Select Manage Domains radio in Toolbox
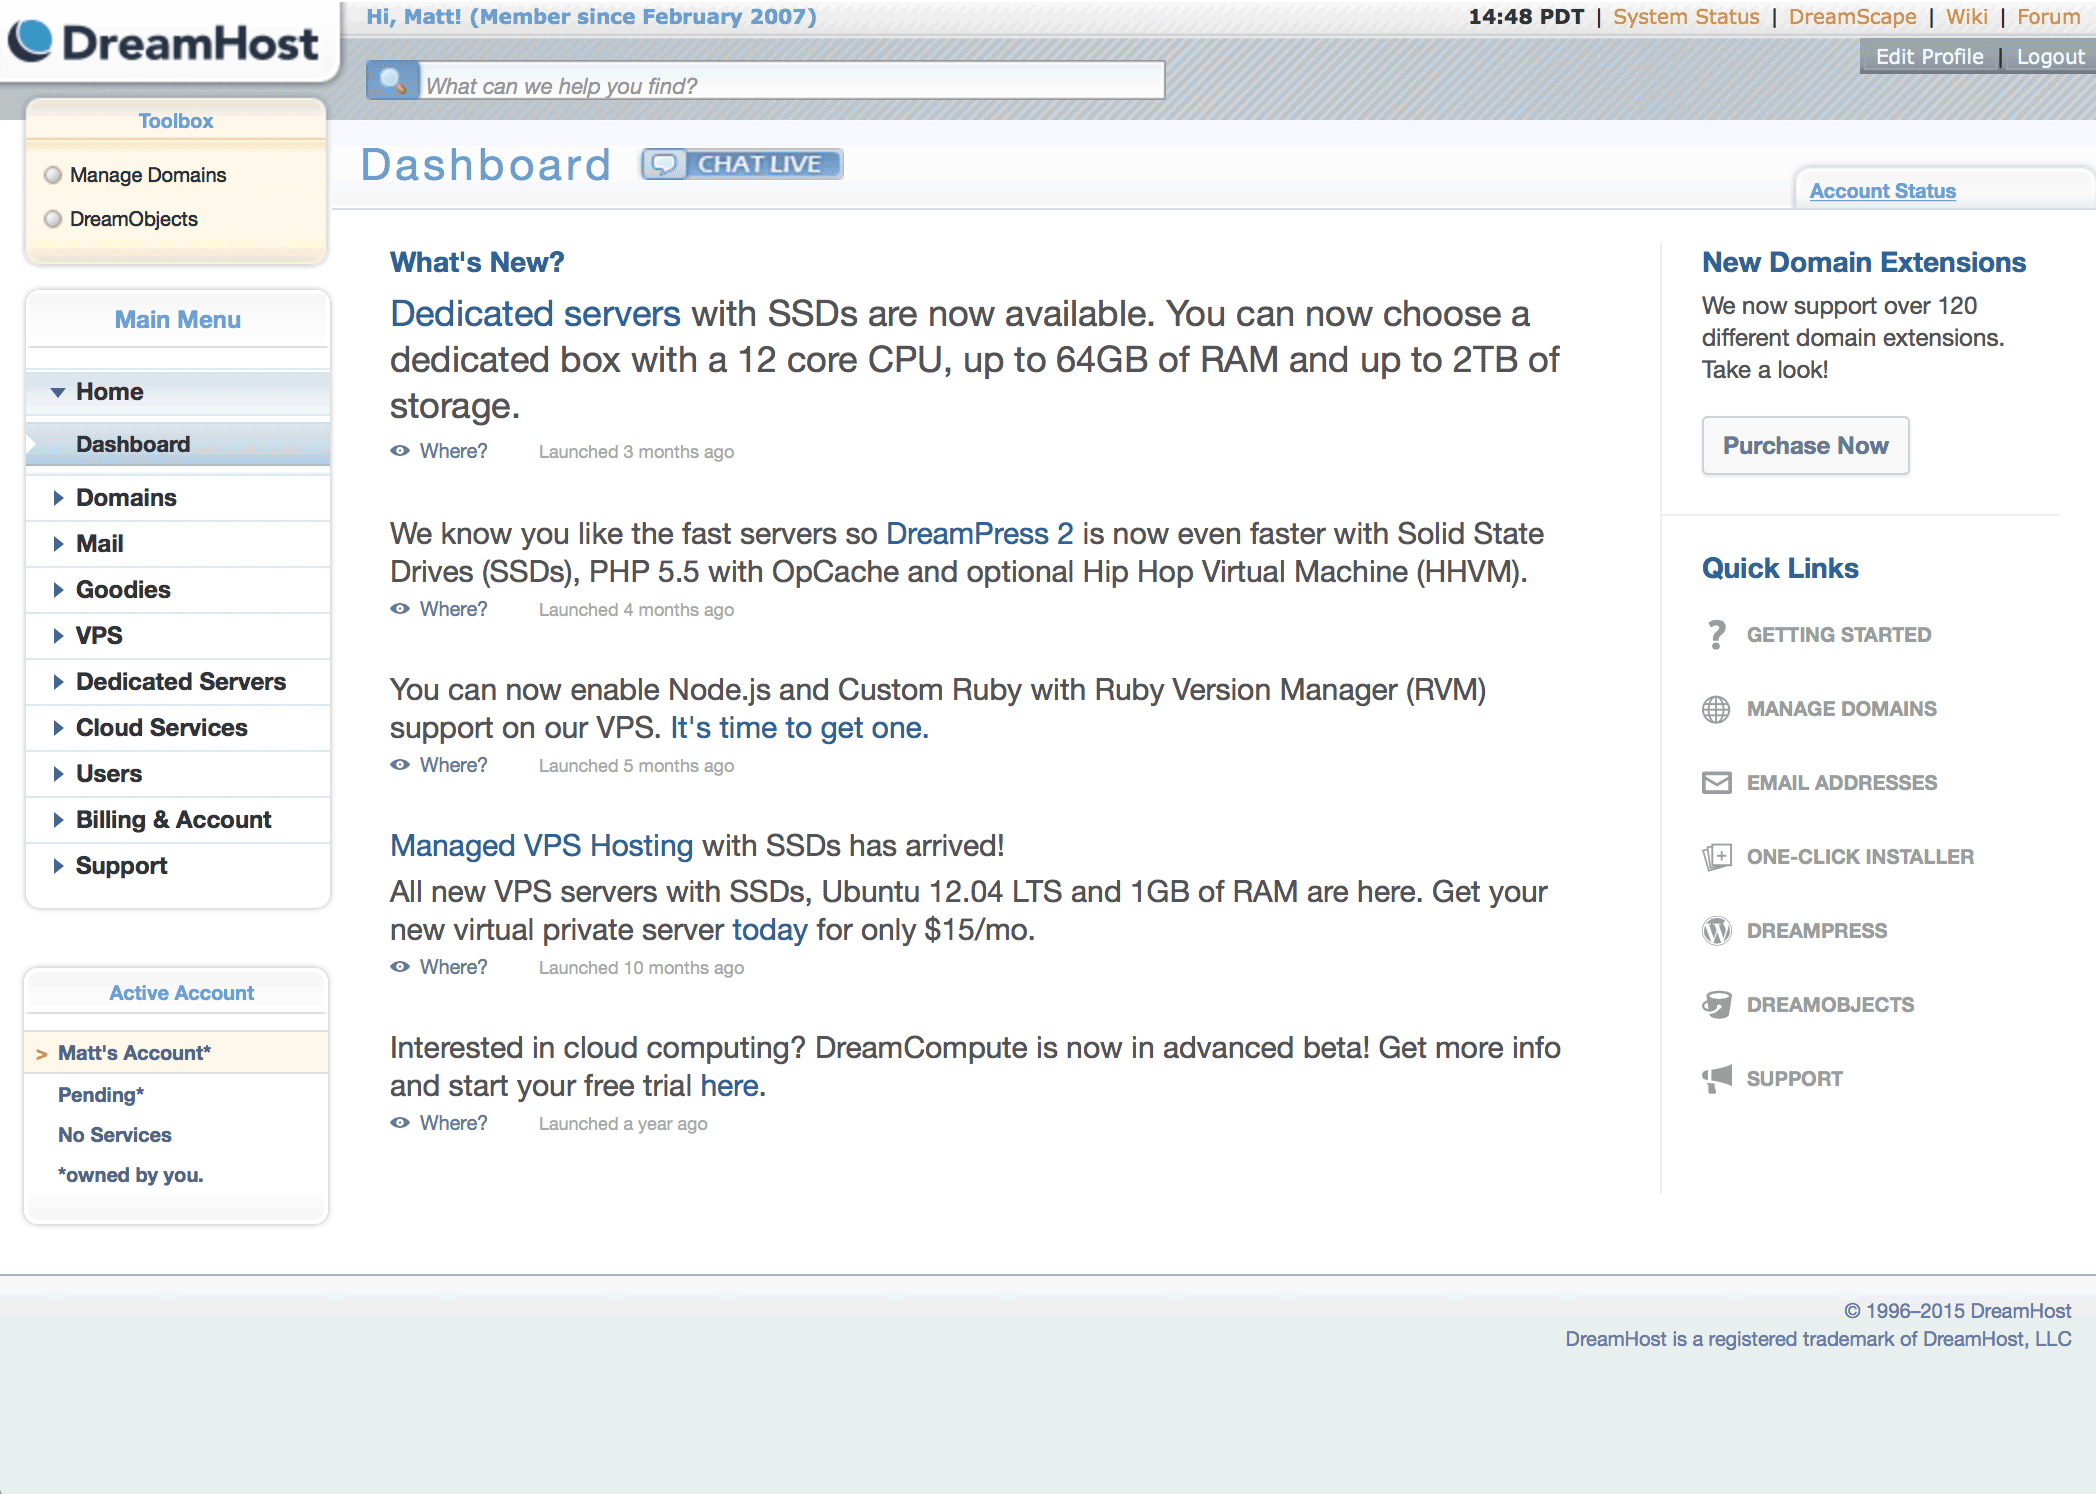 (x=52, y=174)
